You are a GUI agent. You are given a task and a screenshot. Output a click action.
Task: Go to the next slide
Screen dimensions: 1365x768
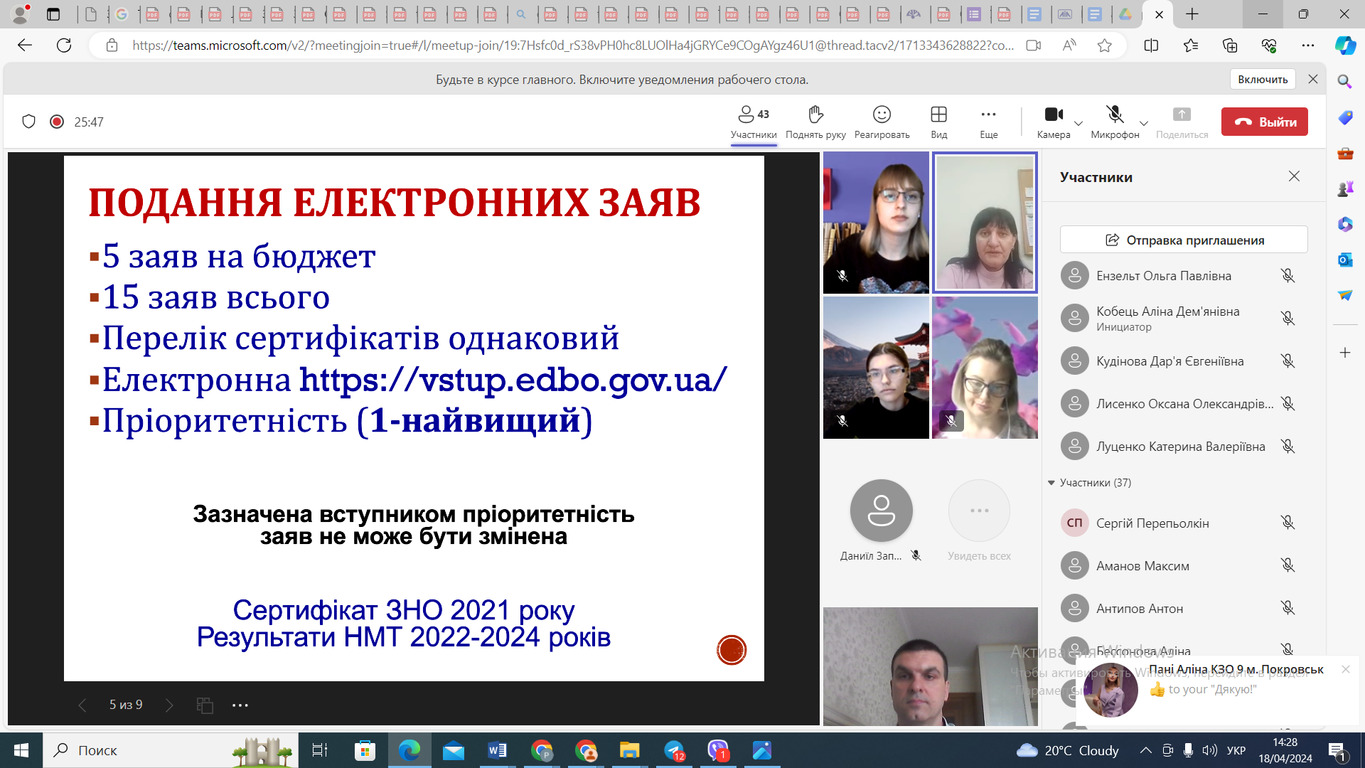coord(169,705)
